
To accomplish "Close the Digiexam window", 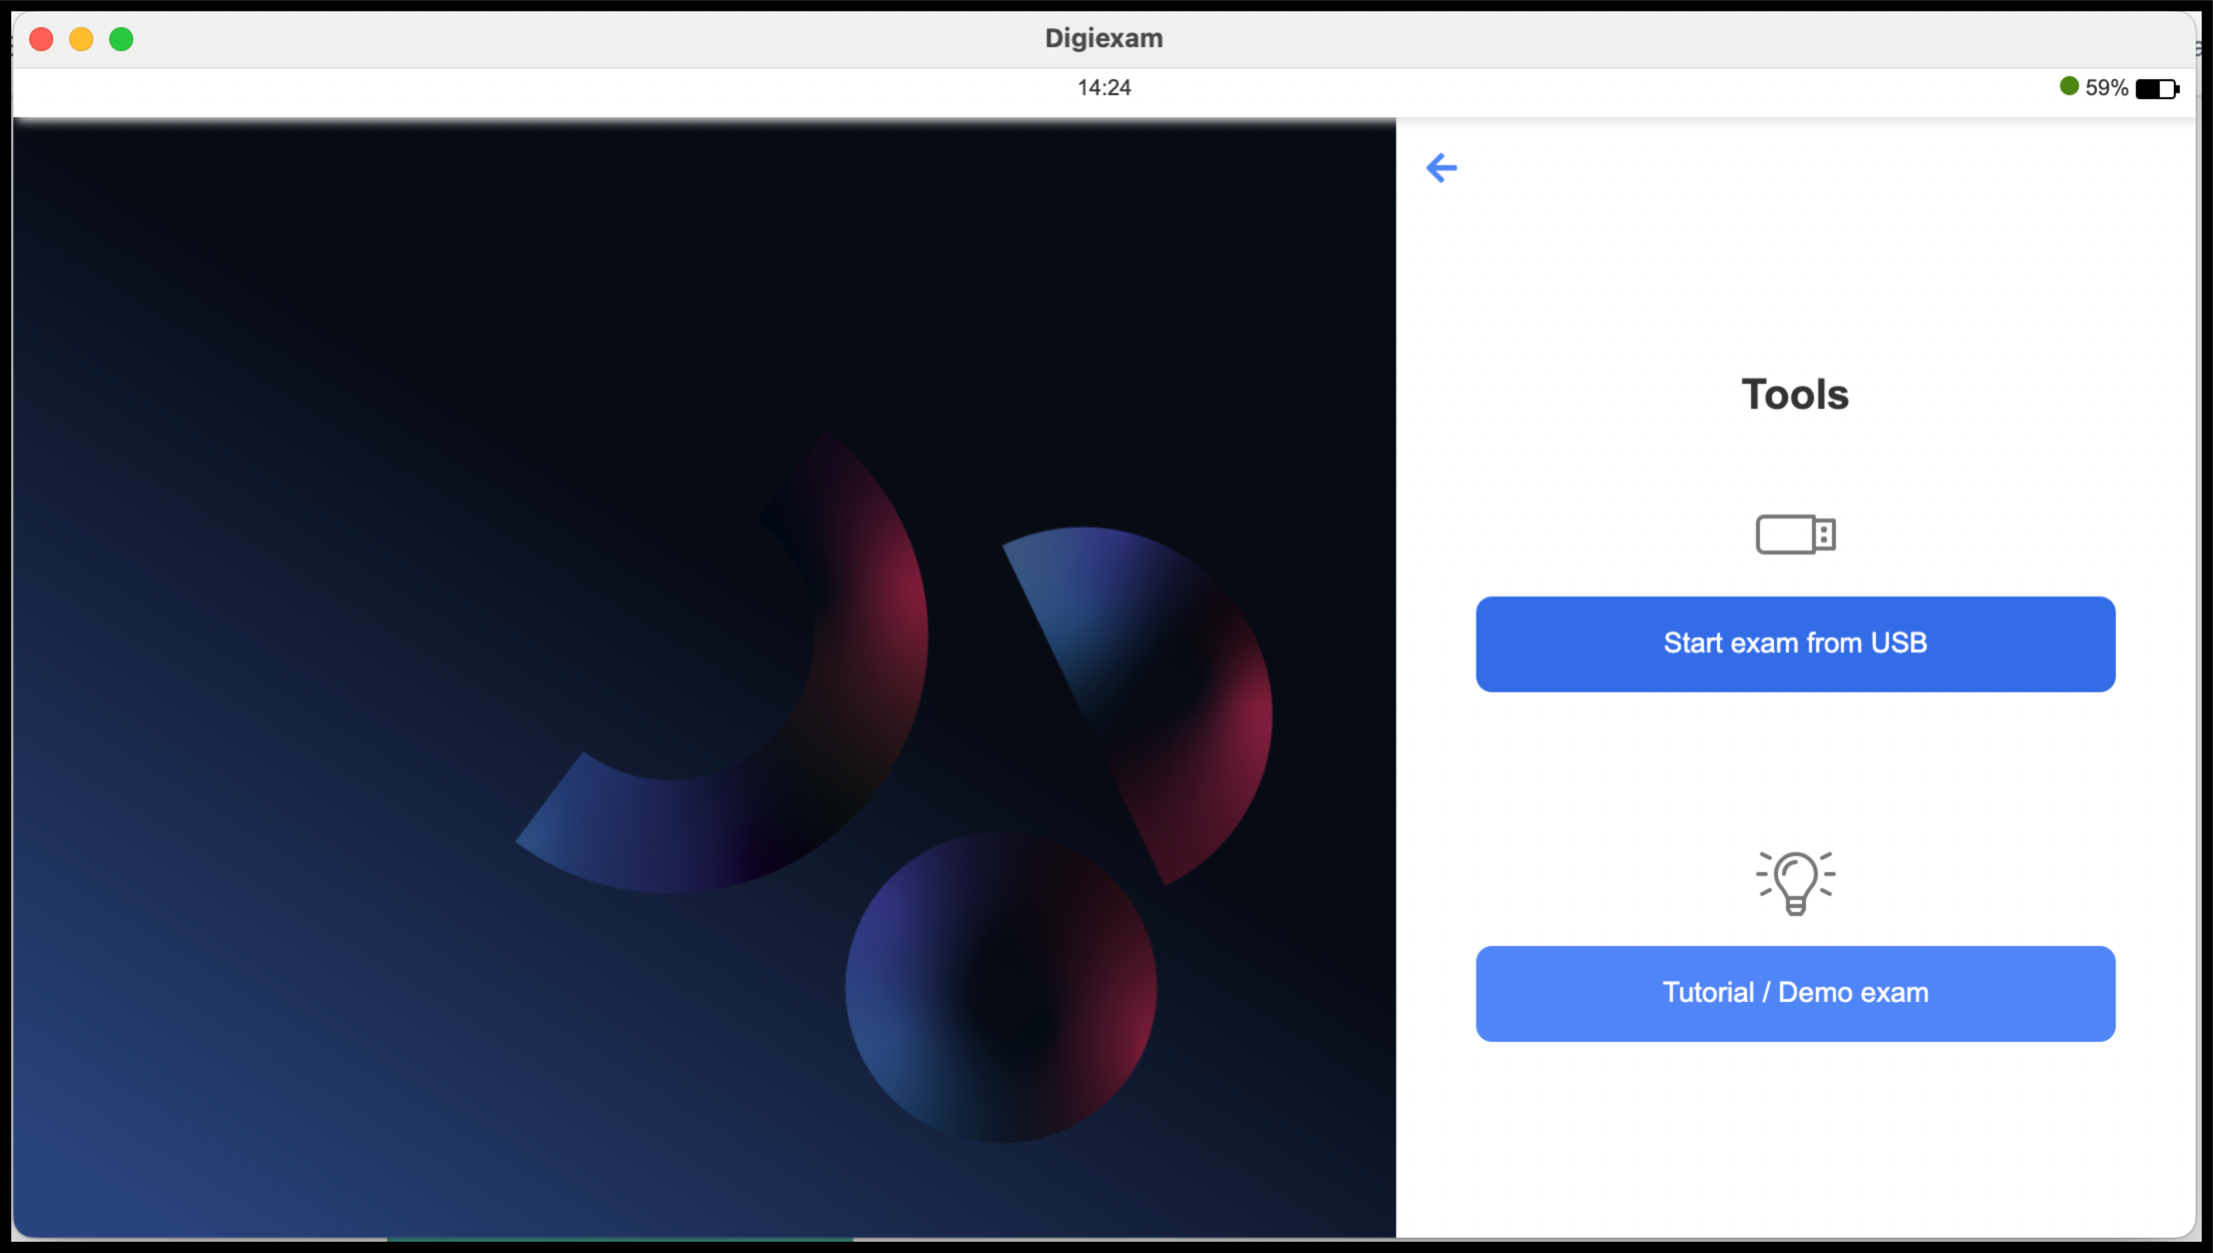I will (x=41, y=39).
